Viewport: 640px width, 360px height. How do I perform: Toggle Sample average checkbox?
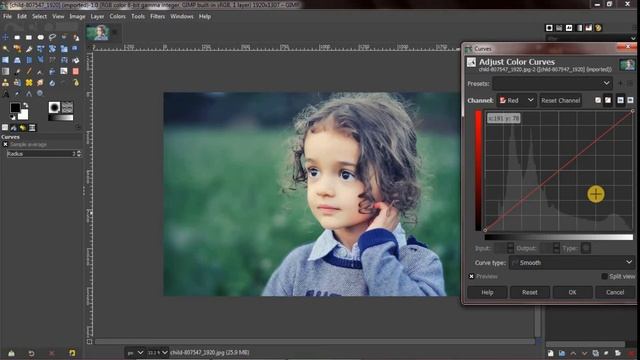coord(5,144)
